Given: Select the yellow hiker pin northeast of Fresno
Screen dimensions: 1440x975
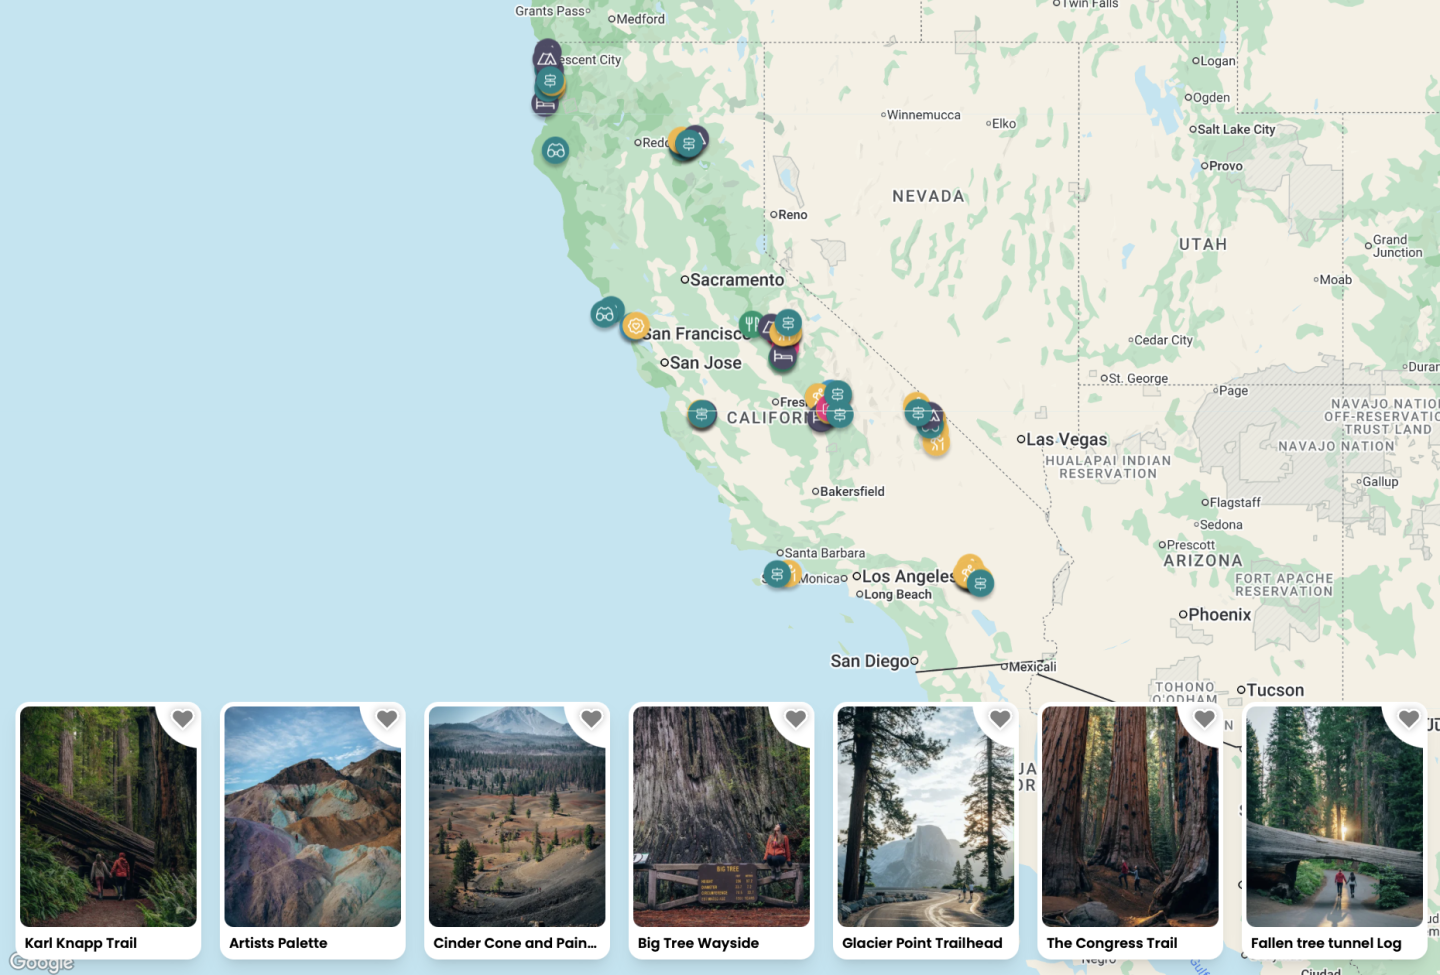Looking at the screenshot, I should click(816, 393).
